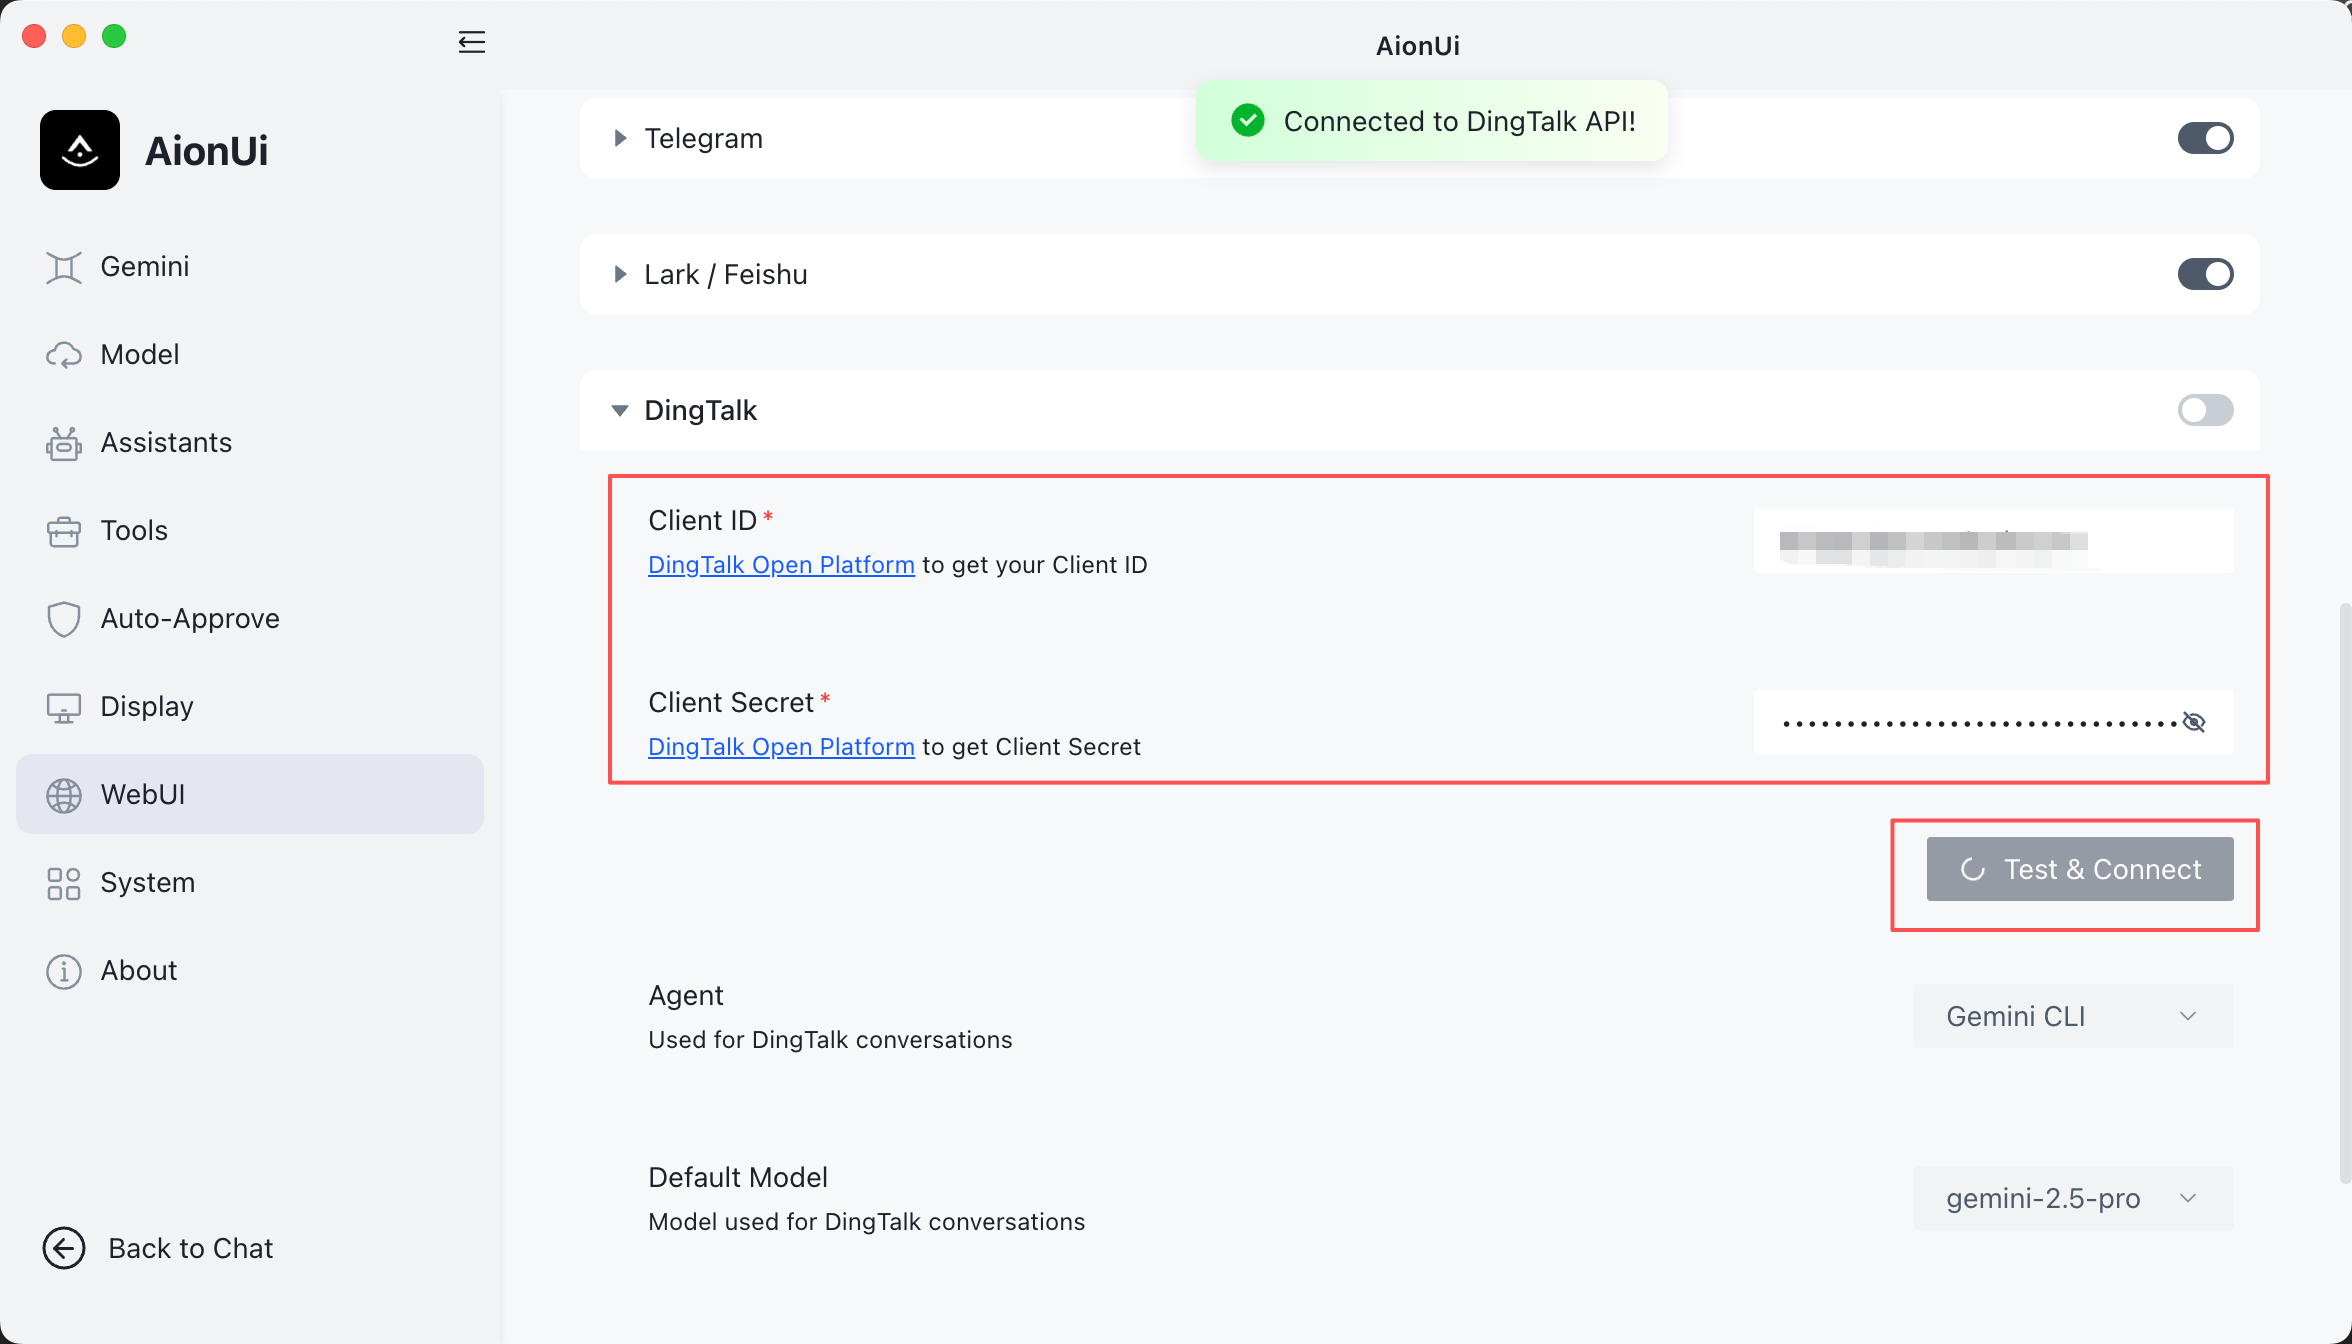Click the Agent label

click(686, 995)
